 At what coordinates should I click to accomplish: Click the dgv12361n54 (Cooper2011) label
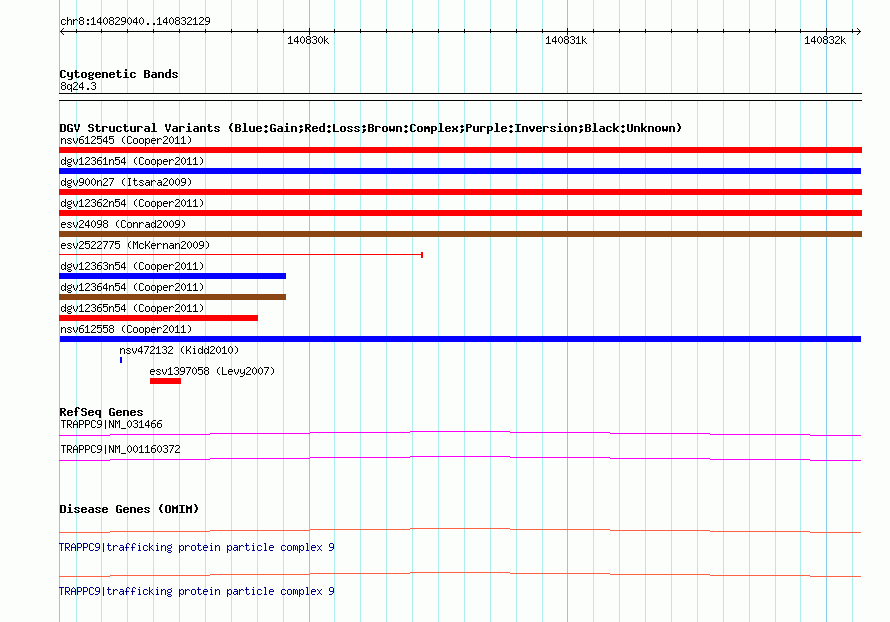(132, 161)
